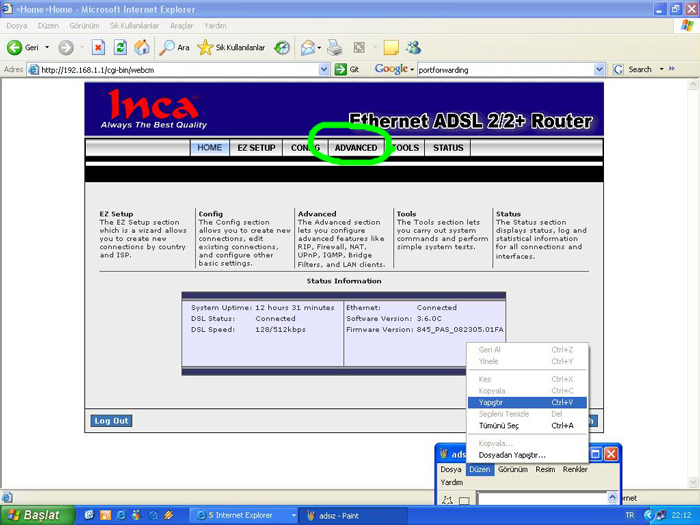Click the first quick launch desktop icon
The height and width of the screenshot is (525, 700).
pos(89,515)
